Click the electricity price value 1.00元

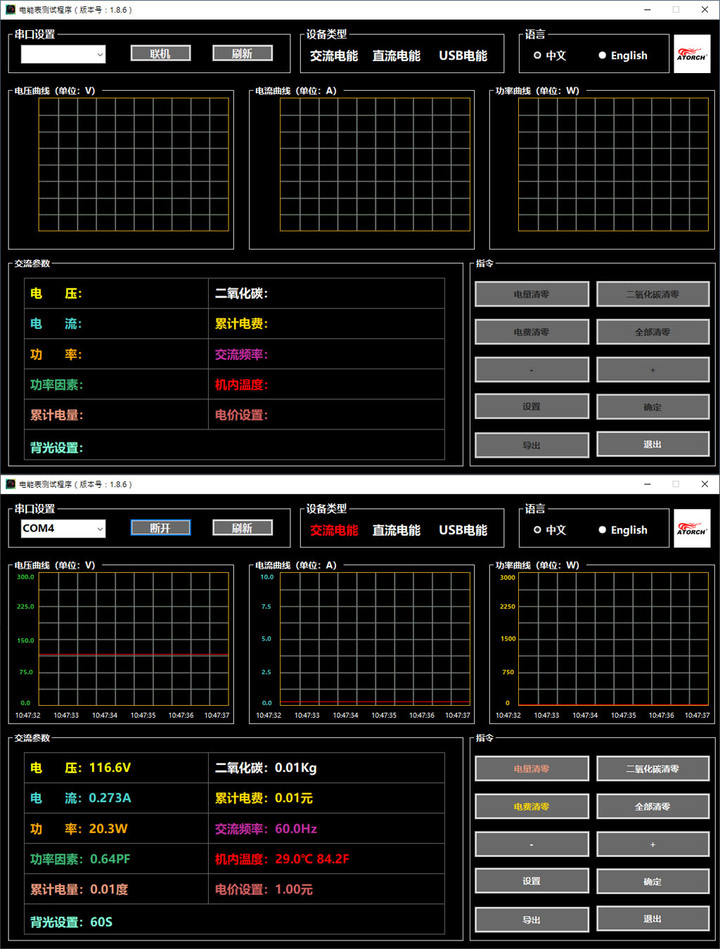tap(293, 889)
